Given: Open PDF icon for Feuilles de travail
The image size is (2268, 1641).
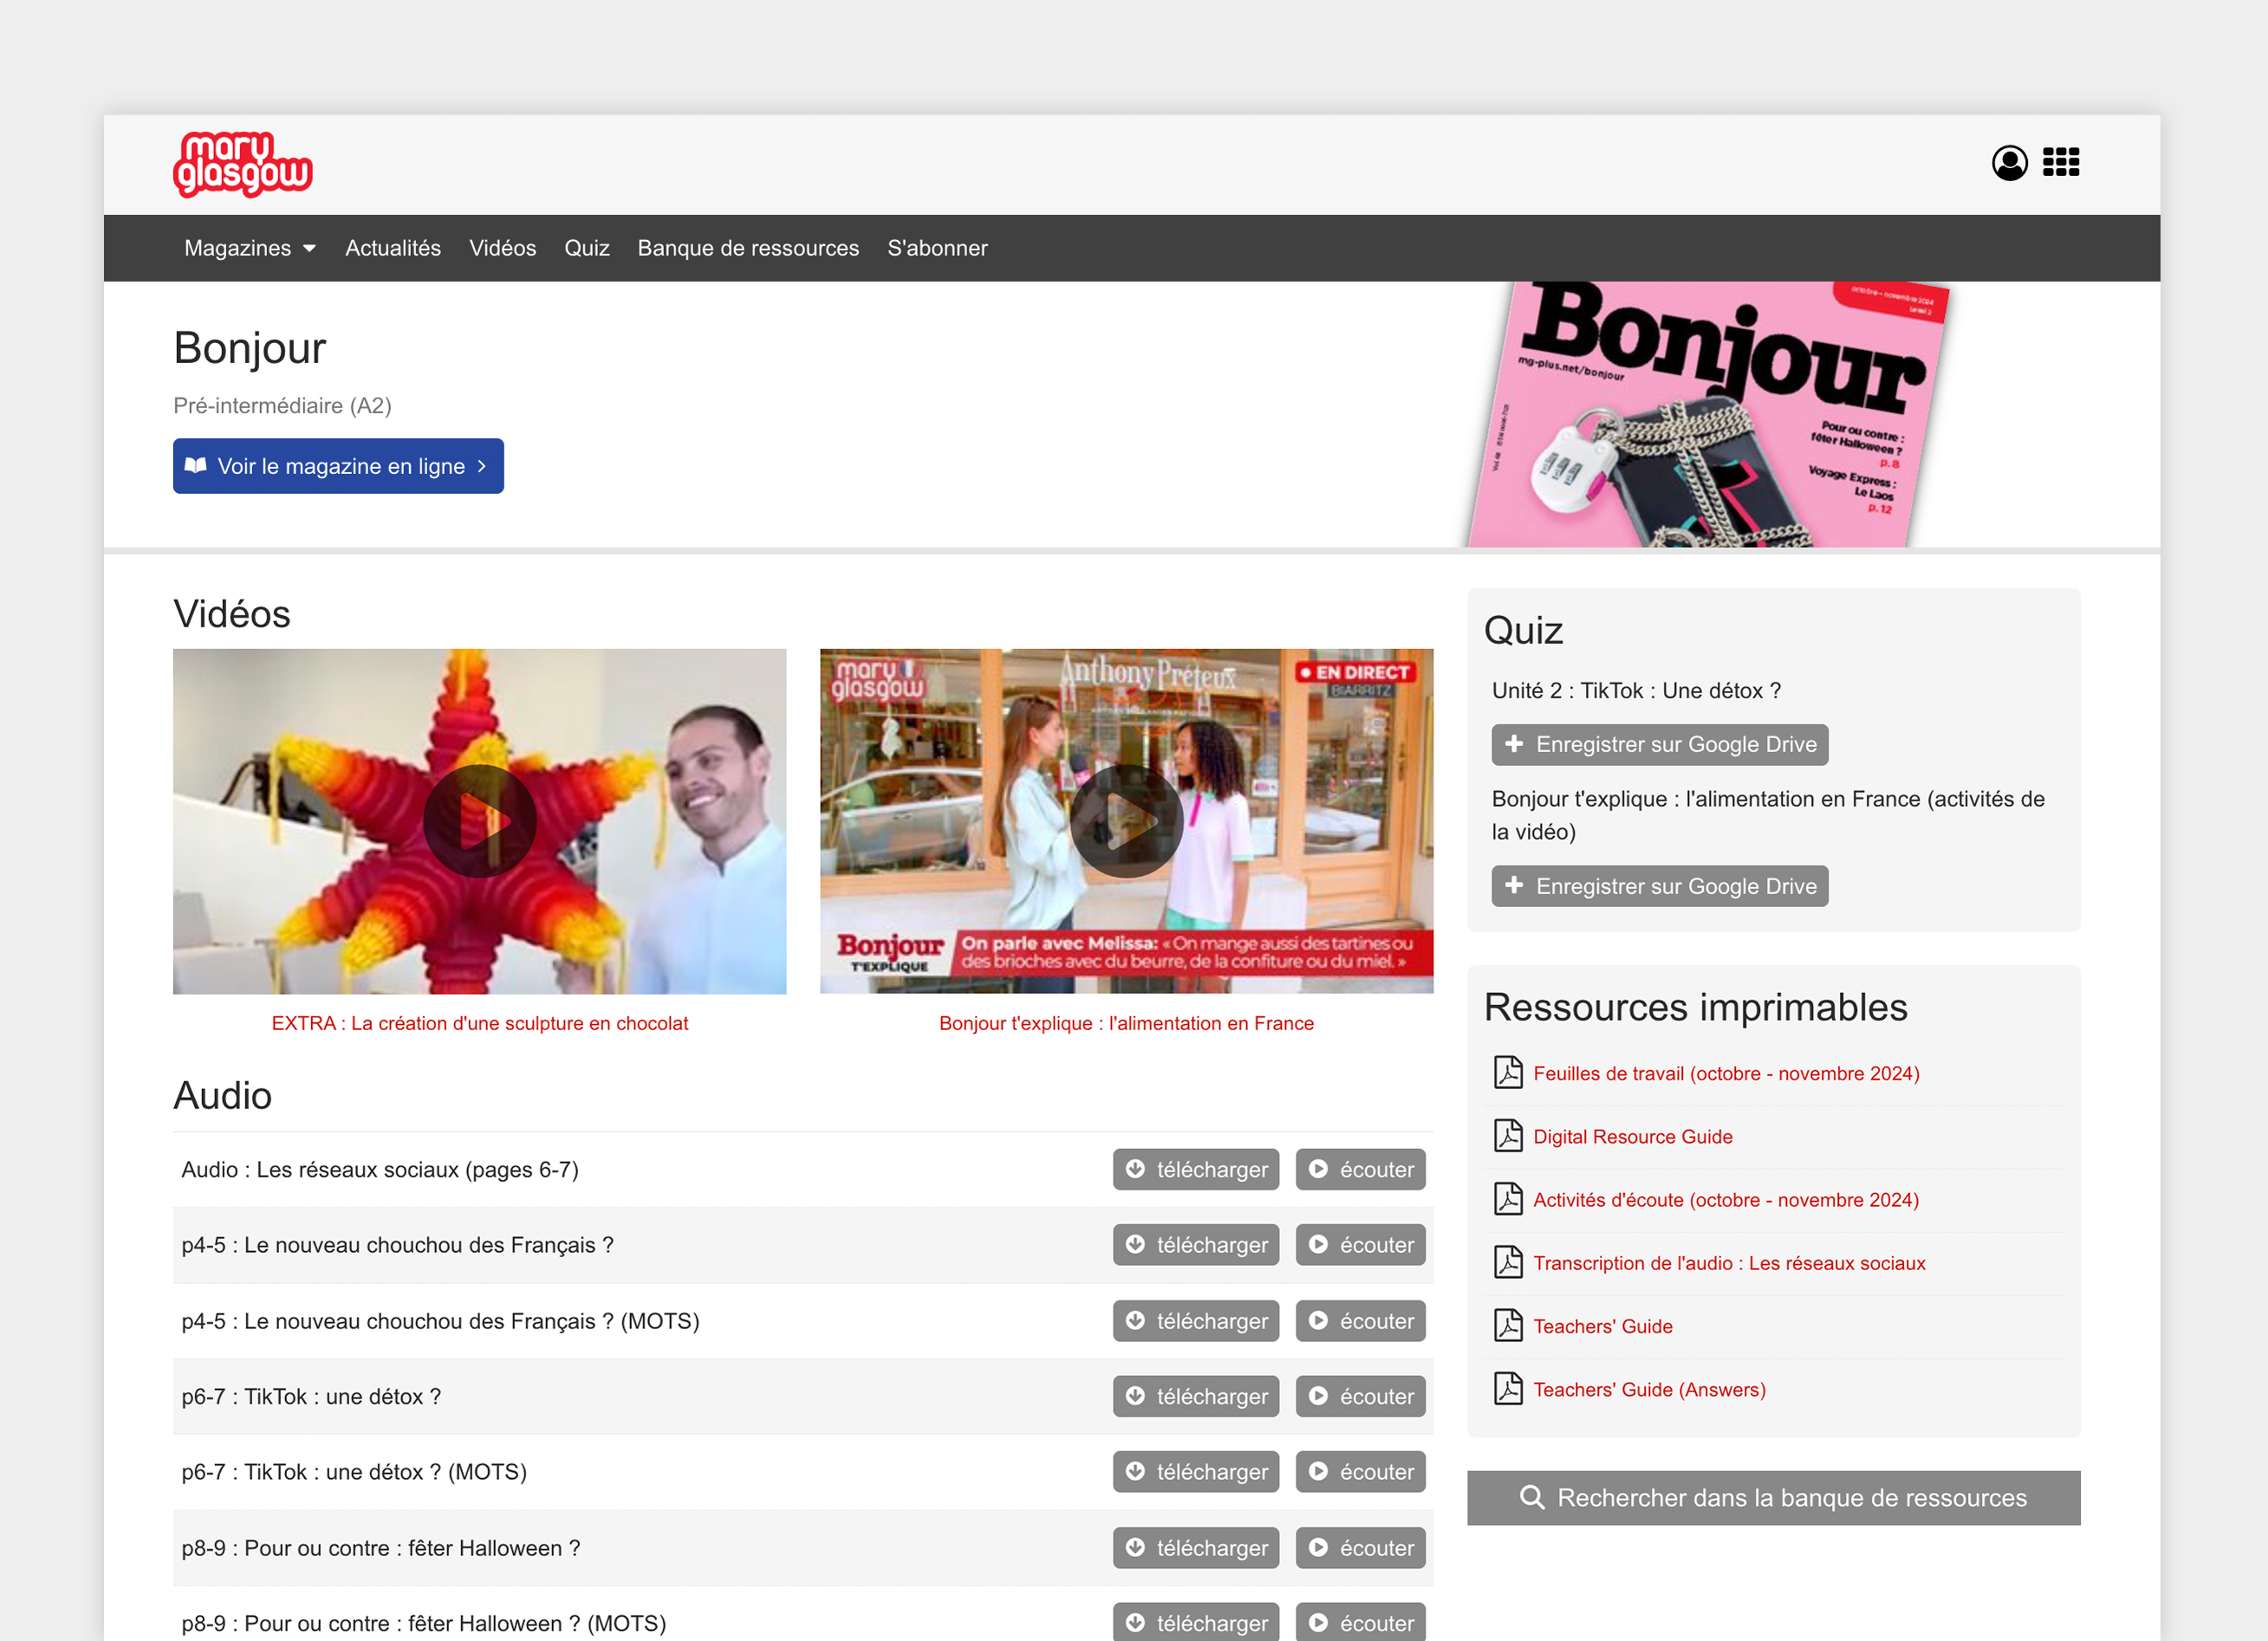Looking at the screenshot, I should pyautogui.click(x=1508, y=1072).
